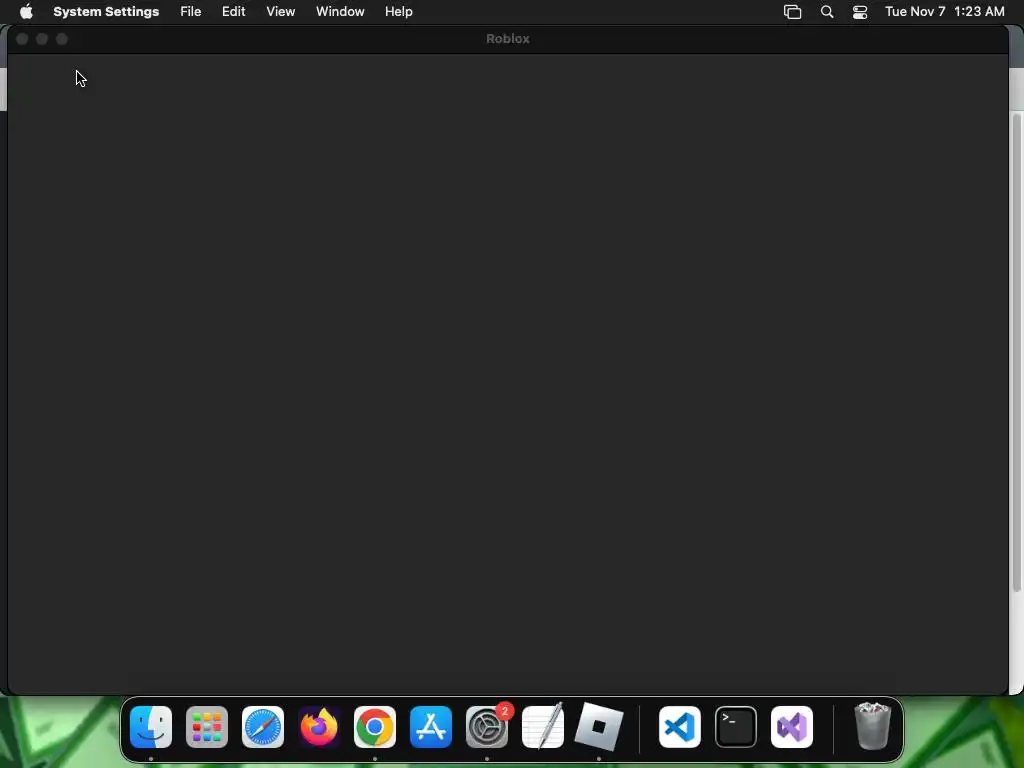Click the date and time in menu bar

pyautogui.click(x=944, y=12)
